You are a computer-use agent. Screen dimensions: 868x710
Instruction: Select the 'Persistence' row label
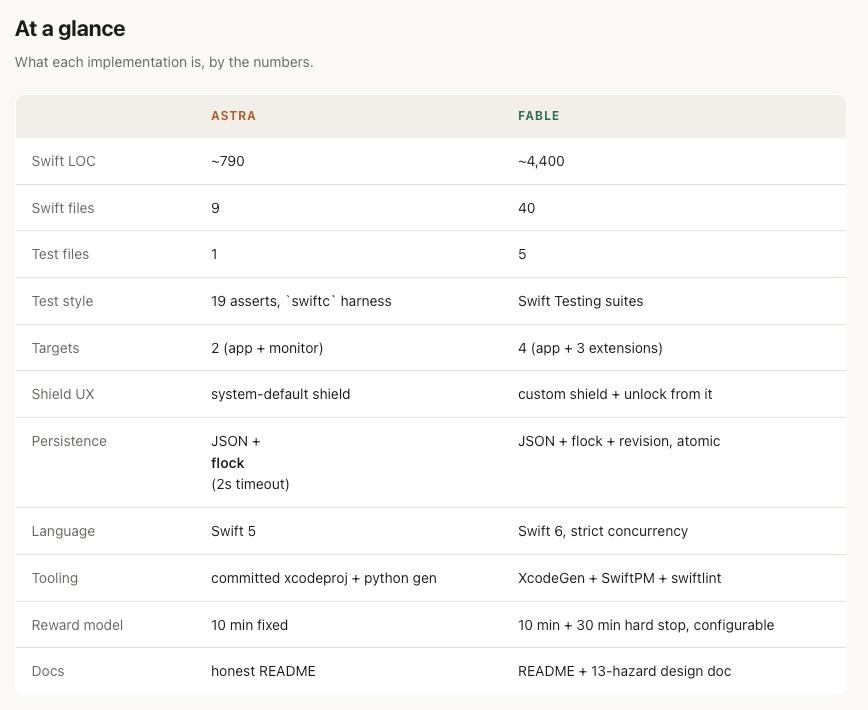coord(69,441)
